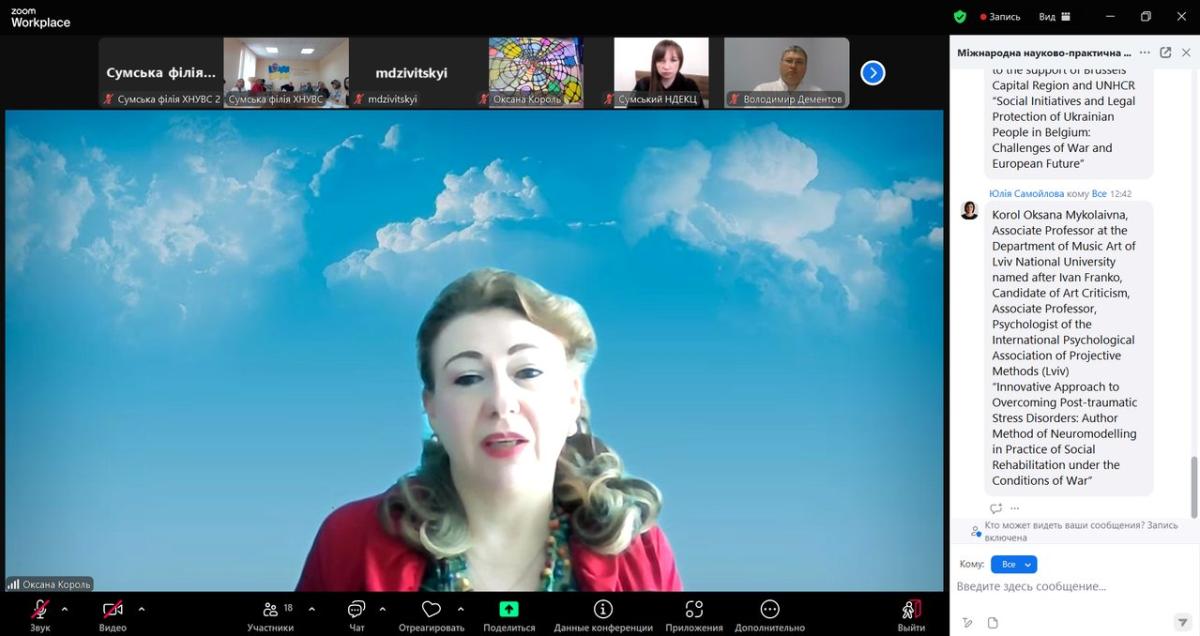Open Отреагировать reactions heart icon
The width and height of the screenshot is (1200, 636).
point(431,614)
